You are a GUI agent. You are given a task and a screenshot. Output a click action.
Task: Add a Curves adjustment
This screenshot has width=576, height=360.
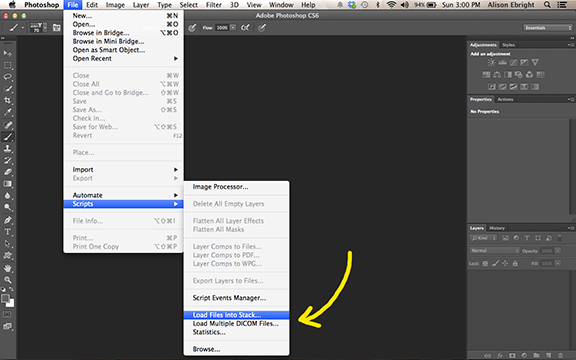click(513, 62)
